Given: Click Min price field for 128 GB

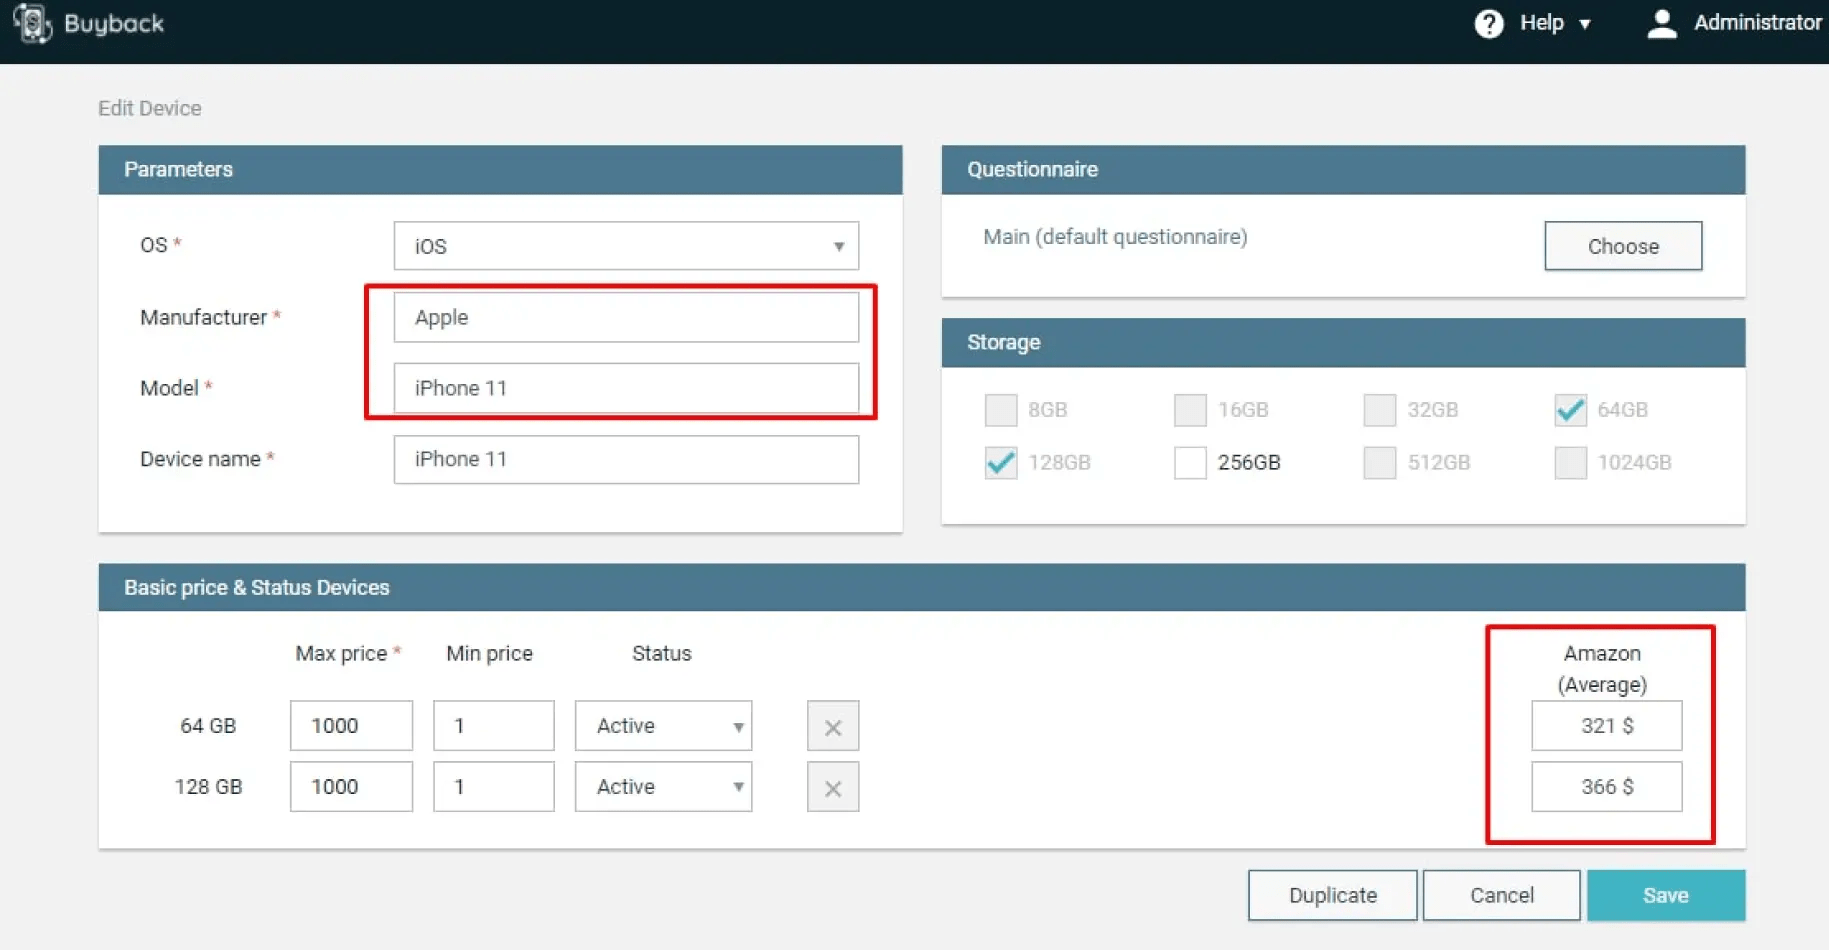Looking at the screenshot, I should pyautogui.click(x=493, y=787).
